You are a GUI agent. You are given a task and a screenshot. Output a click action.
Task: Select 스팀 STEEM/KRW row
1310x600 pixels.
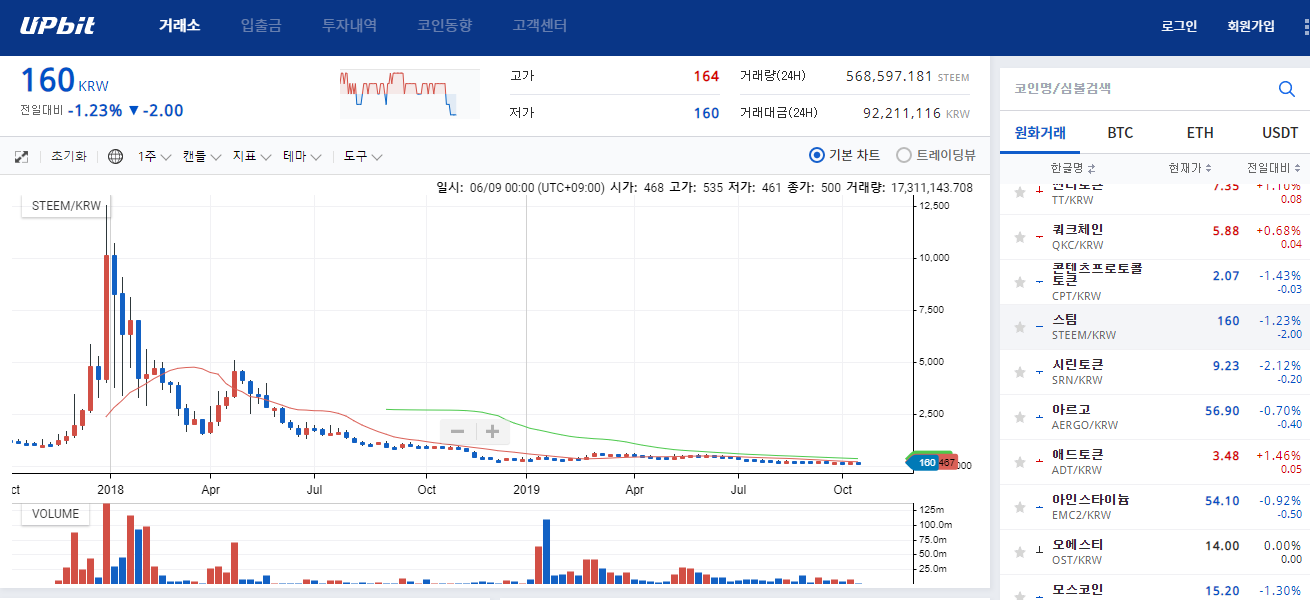coord(1155,327)
